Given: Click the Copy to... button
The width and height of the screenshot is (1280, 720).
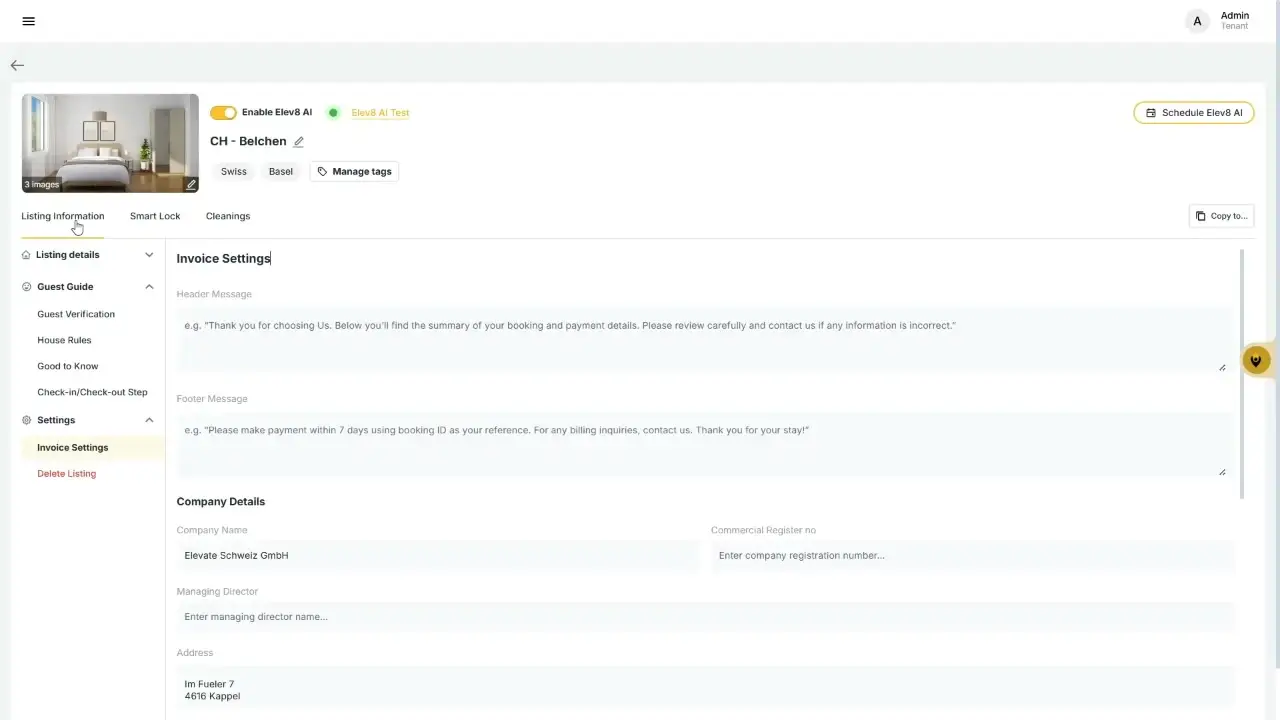Looking at the screenshot, I should tap(1221, 216).
